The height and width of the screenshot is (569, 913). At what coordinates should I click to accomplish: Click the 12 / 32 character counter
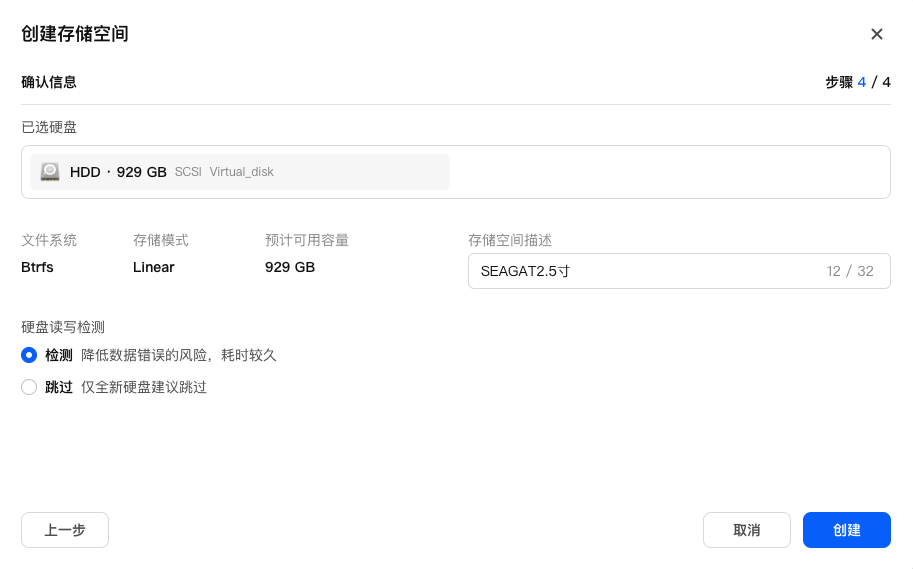[850, 271]
